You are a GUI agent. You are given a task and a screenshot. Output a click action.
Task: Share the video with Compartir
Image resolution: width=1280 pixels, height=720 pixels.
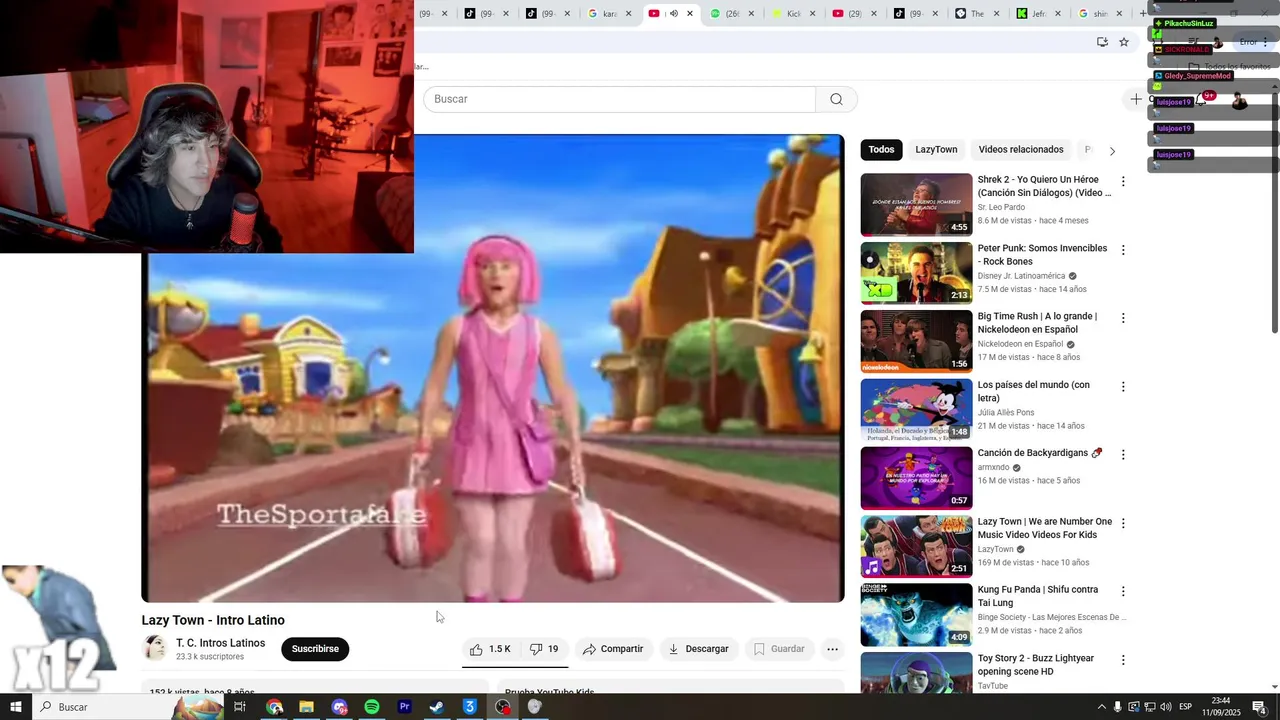click(613, 649)
